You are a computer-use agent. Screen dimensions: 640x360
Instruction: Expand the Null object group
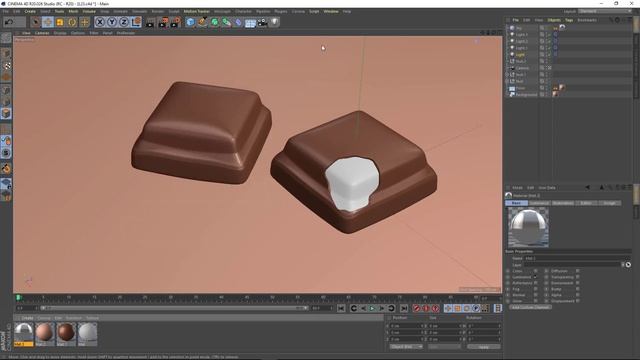(507, 81)
